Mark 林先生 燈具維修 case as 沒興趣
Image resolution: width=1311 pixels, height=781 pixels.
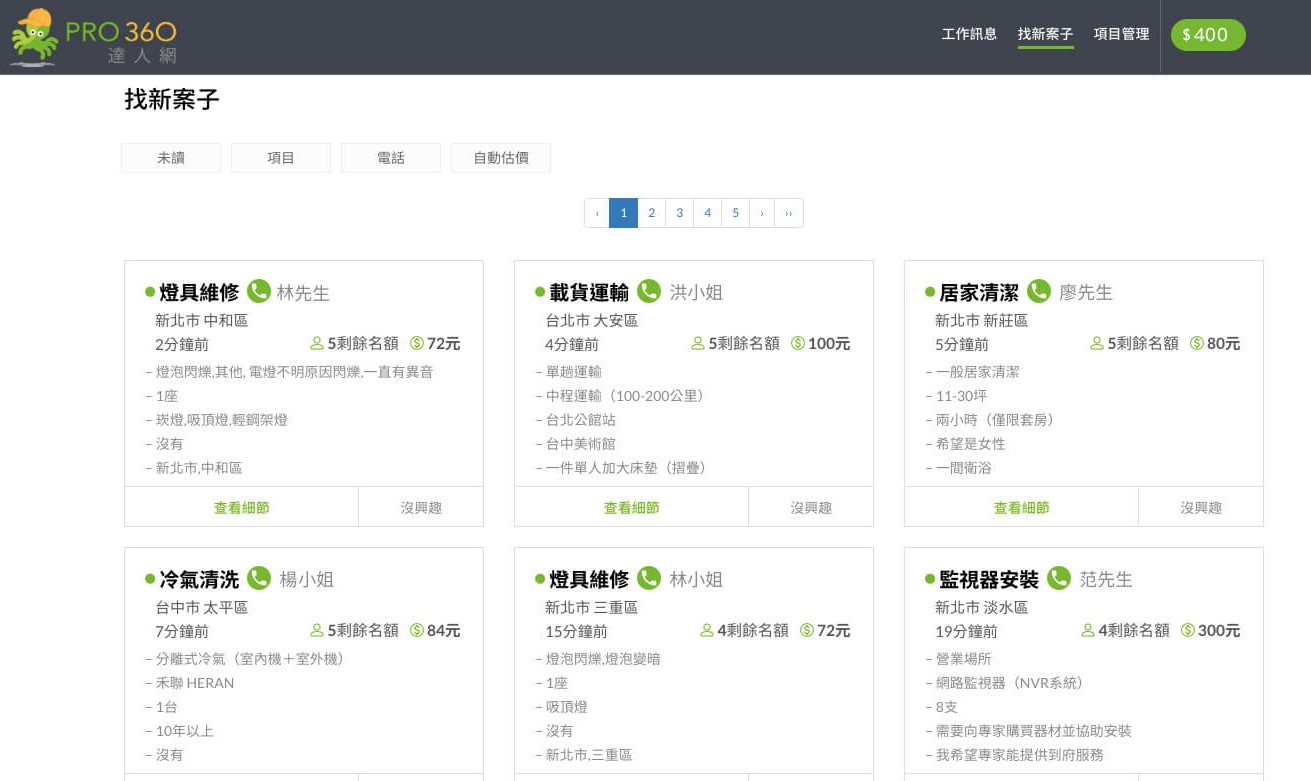(x=421, y=507)
